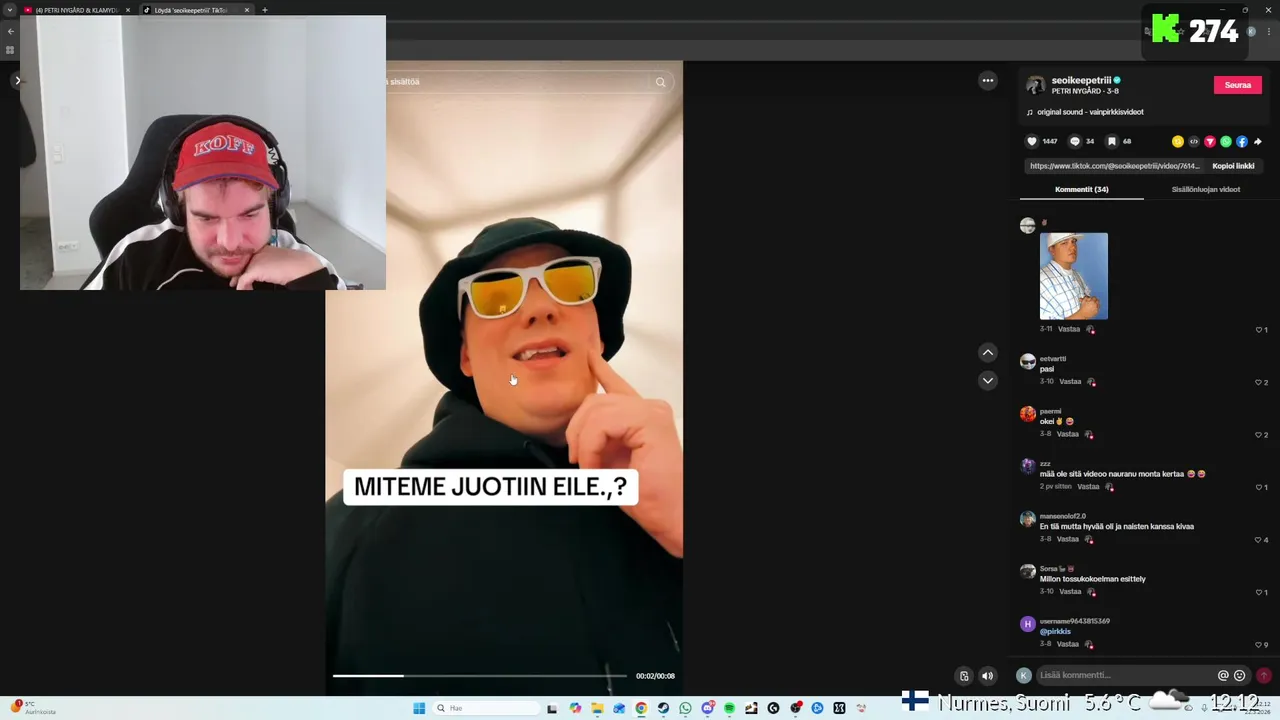
Task: Open Spotify from the taskbar
Action: point(729,708)
